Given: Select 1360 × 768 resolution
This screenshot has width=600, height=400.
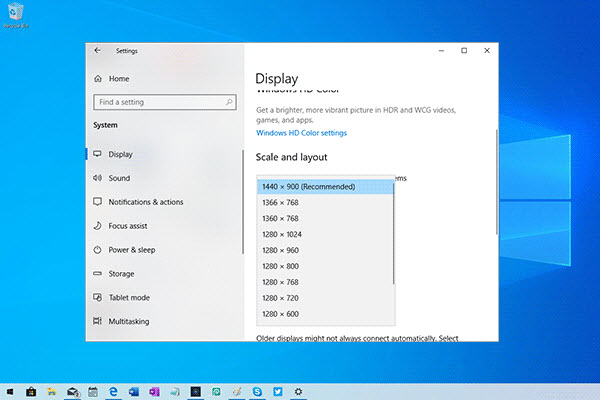Looking at the screenshot, I should click(325, 219).
